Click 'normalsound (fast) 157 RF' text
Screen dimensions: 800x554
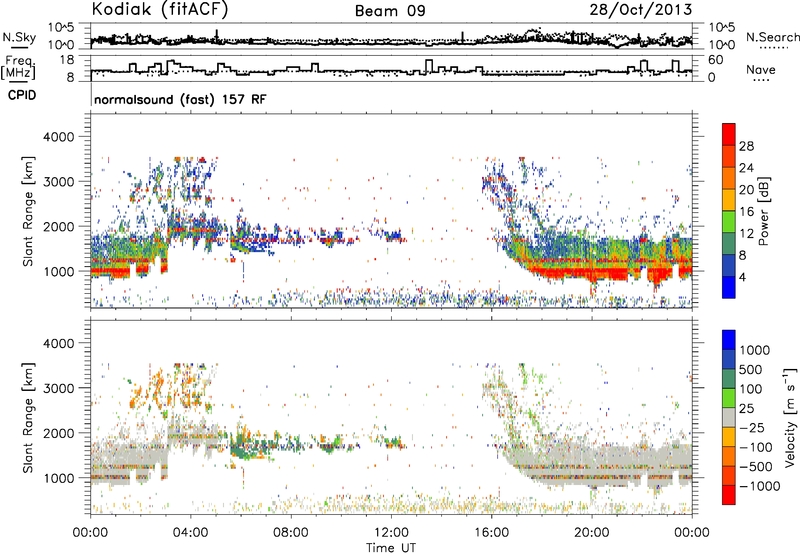[180, 99]
